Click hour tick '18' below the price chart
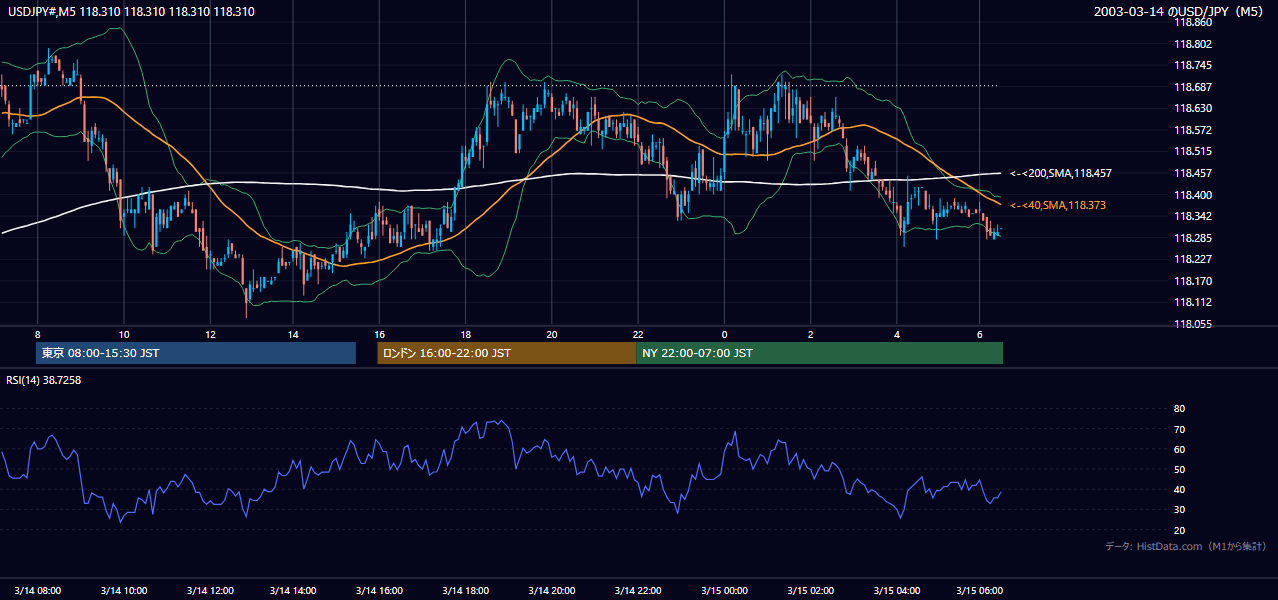Image resolution: width=1278 pixels, height=600 pixels. (466, 334)
